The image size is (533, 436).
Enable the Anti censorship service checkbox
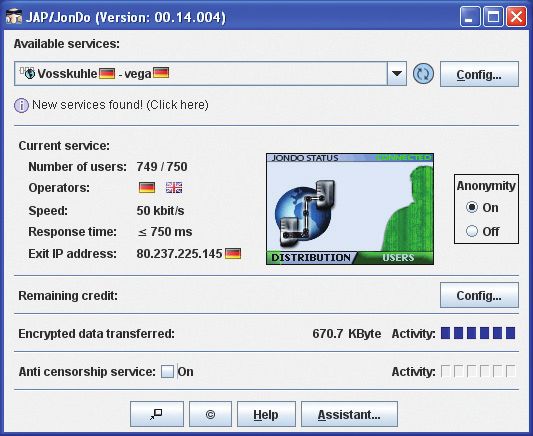point(167,371)
